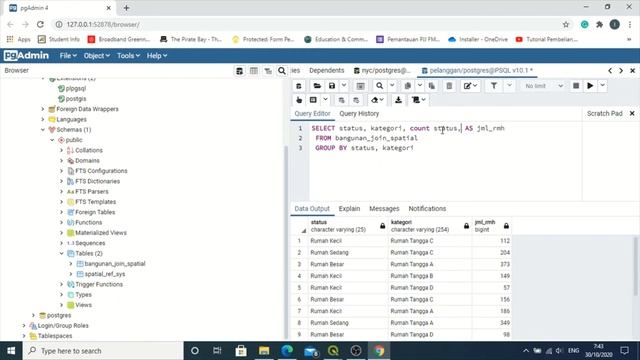The image size is (640, 360).
Task: Expand the Functions tree node
Action: pos(62,222)
